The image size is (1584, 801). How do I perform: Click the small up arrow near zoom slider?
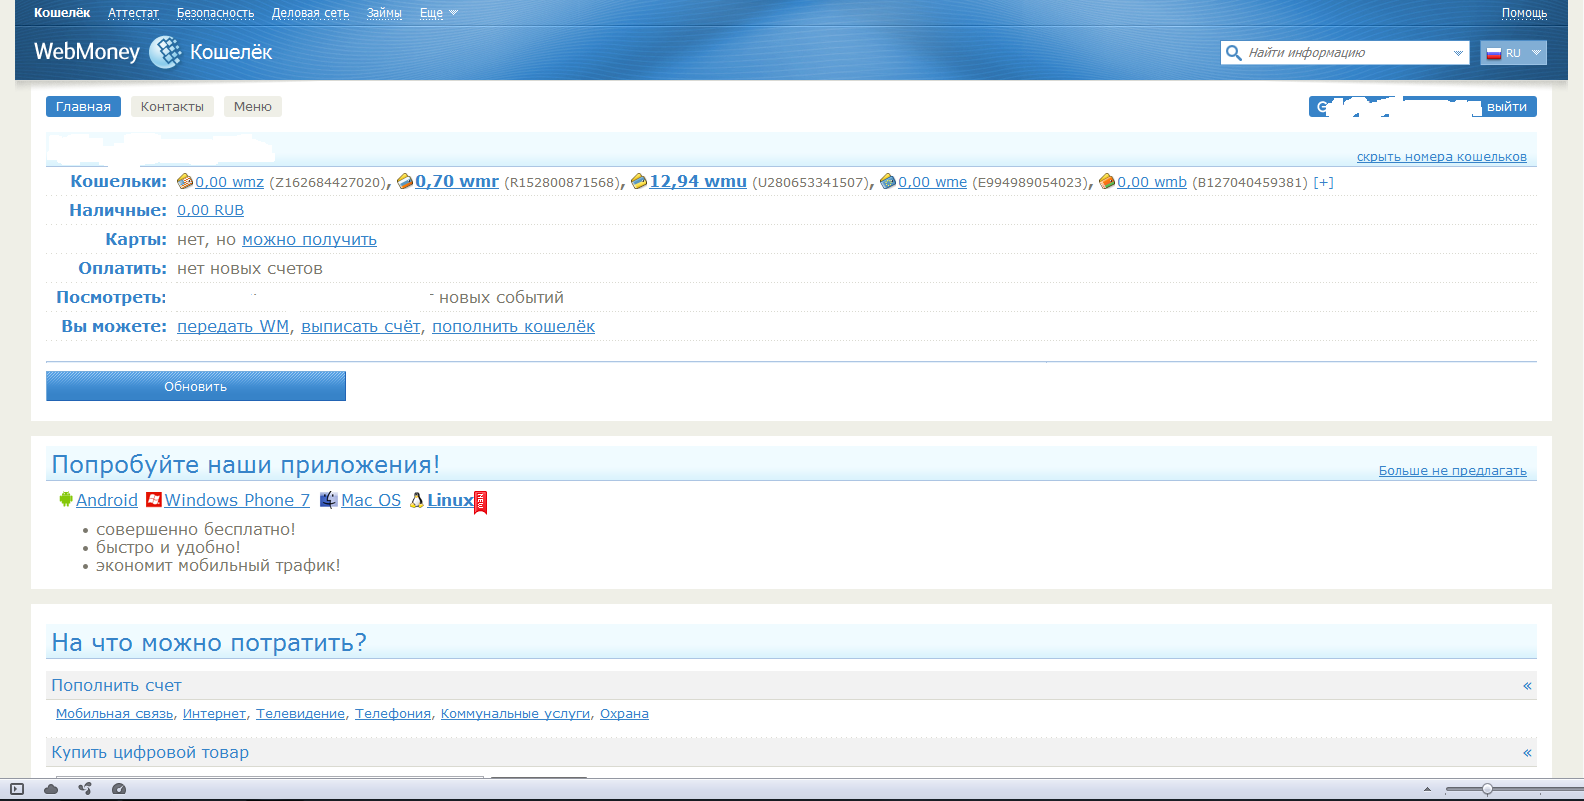click(1427, 790)
